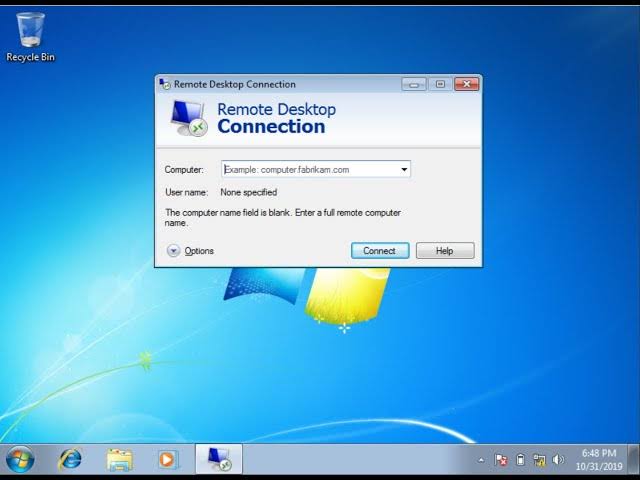Click the network status tray icon

(x=540, y=460)
